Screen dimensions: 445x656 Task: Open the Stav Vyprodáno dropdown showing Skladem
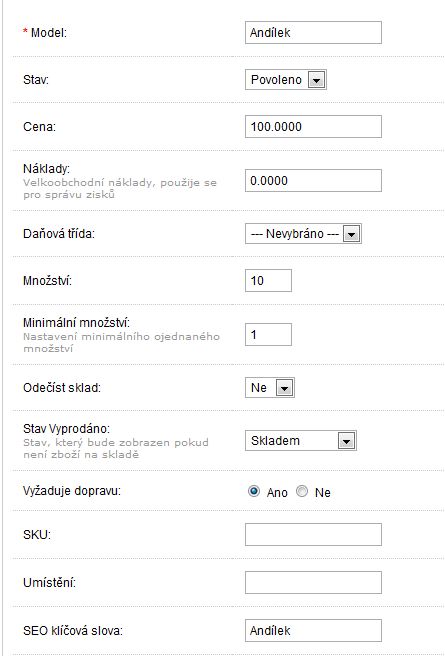click(301, 441)
